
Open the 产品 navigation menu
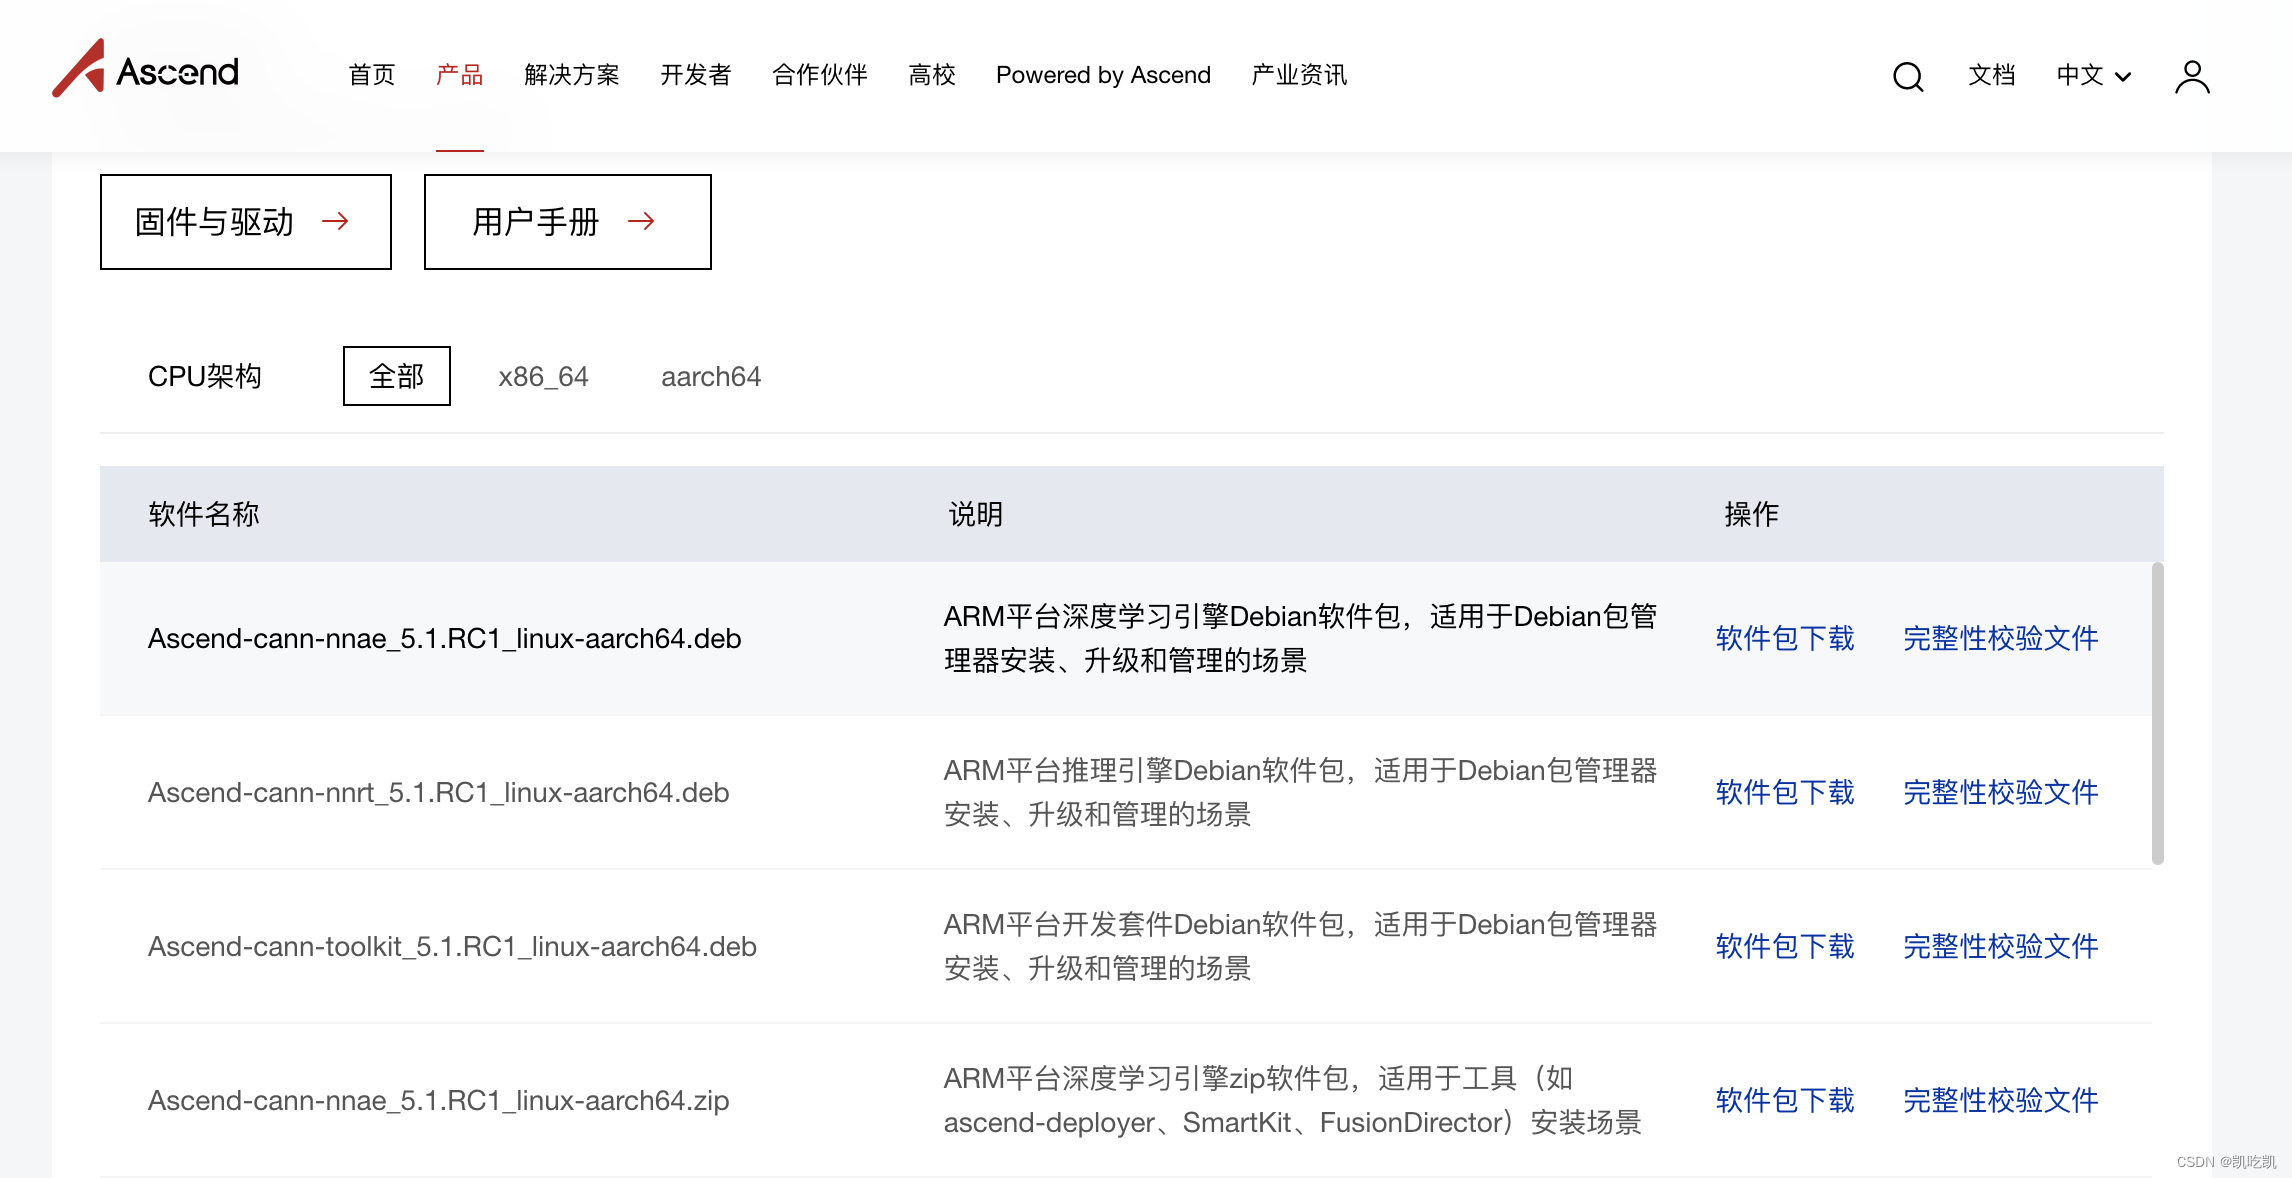pyautogui.click(x=460, y=75)
